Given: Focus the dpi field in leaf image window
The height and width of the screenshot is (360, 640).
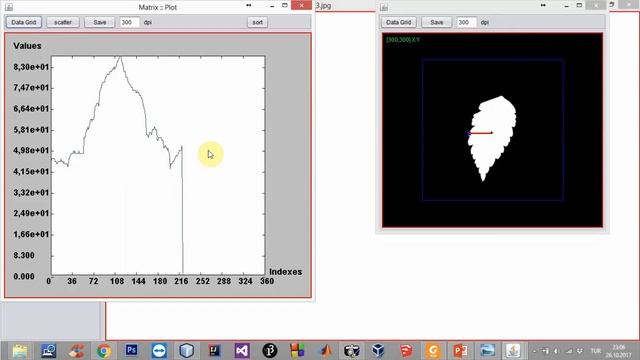Looking at the screenshot, I should click(x=466, y=22).
